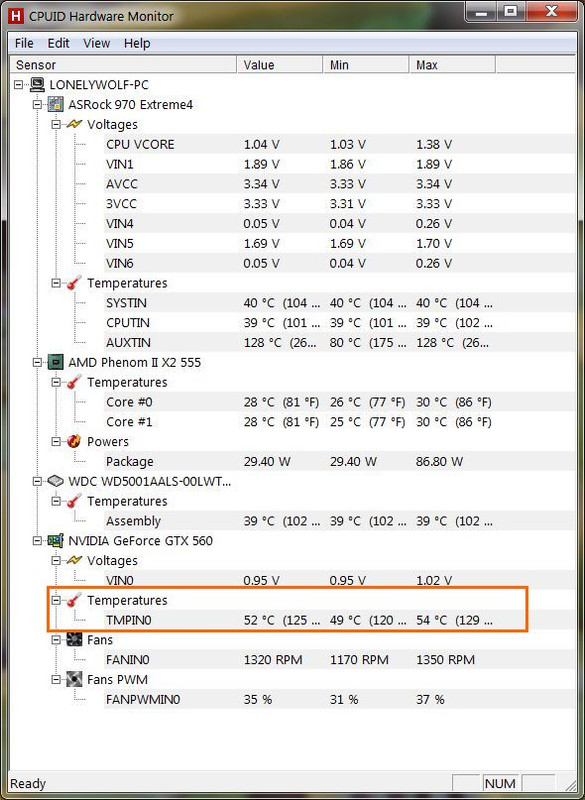Click the thermometer icon under AMD Phenom II
Image resolution: width=585 pixels, height=800 pixels.
[74, 382]
